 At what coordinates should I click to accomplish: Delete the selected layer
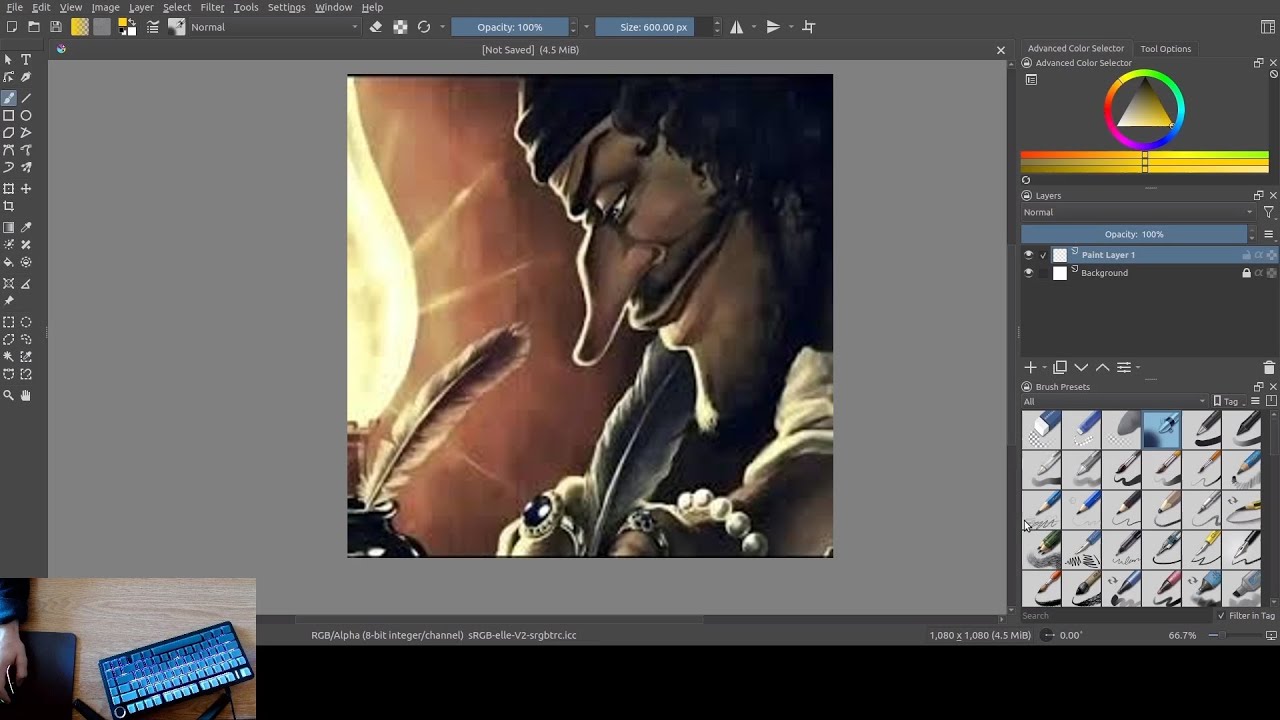1269,368
